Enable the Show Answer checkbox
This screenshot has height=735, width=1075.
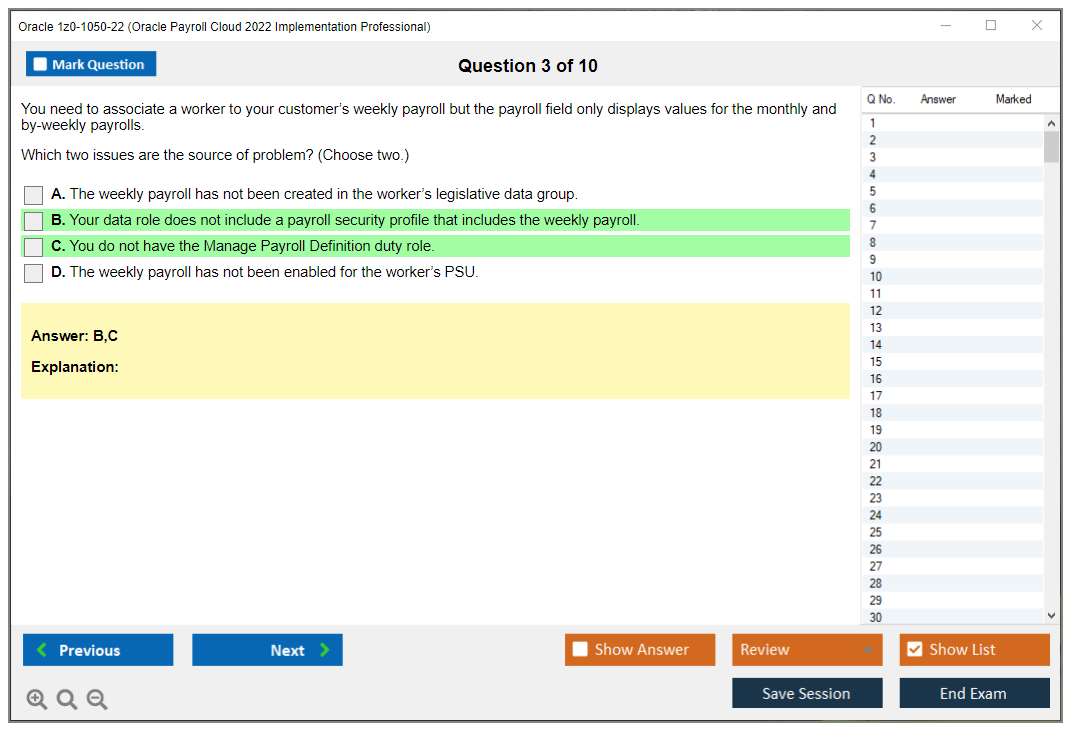(x=580, y=649)
